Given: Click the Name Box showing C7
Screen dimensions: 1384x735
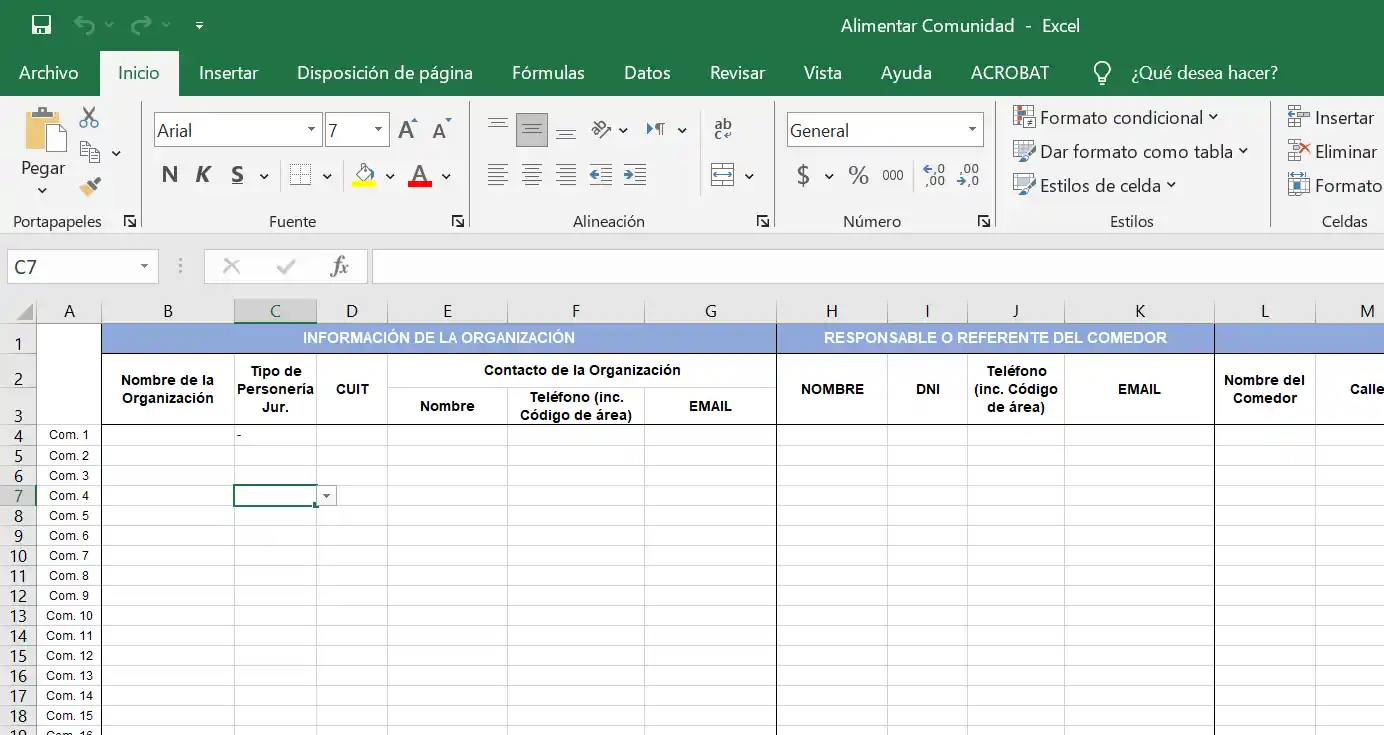Looking at the screenshot, I should tap(70, 267).
